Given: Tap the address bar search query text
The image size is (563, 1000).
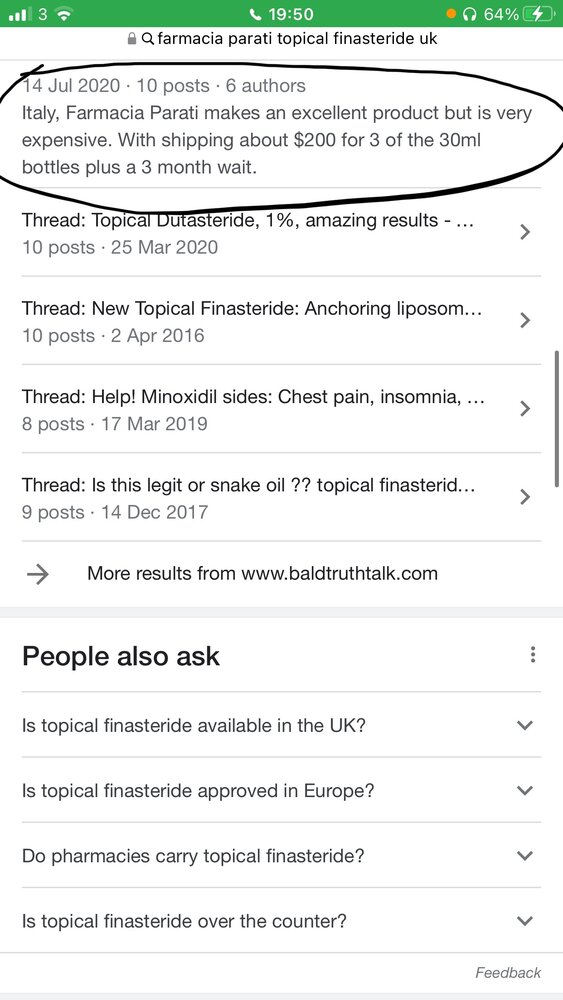Looking at the screenshot, I should click(297, 40).
